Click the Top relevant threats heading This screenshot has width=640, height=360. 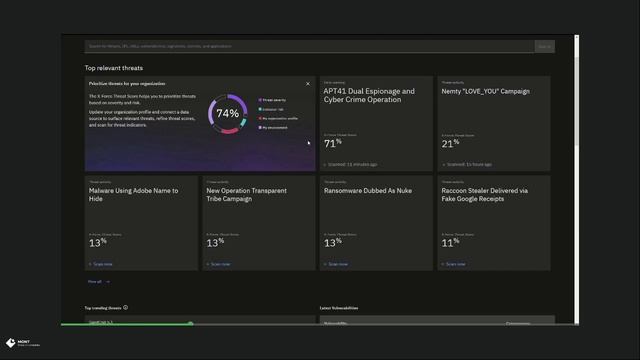click(x=114, y=68)
